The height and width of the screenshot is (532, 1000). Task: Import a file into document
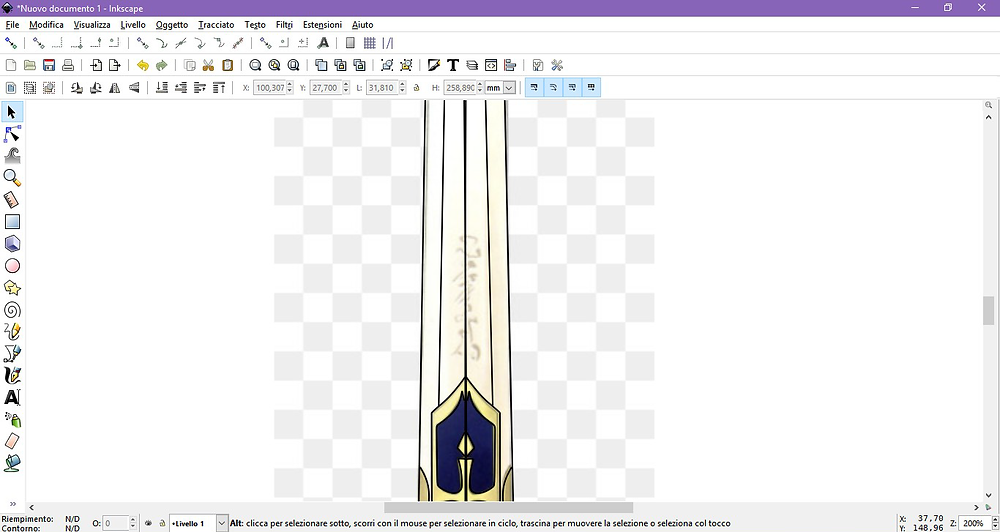(96, 65)
